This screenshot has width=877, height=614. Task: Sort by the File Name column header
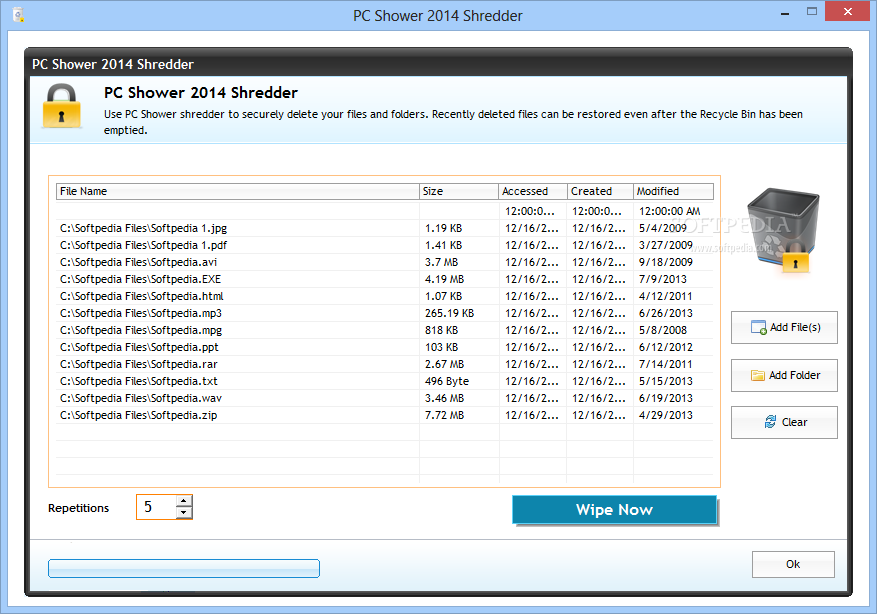(238, 191)
